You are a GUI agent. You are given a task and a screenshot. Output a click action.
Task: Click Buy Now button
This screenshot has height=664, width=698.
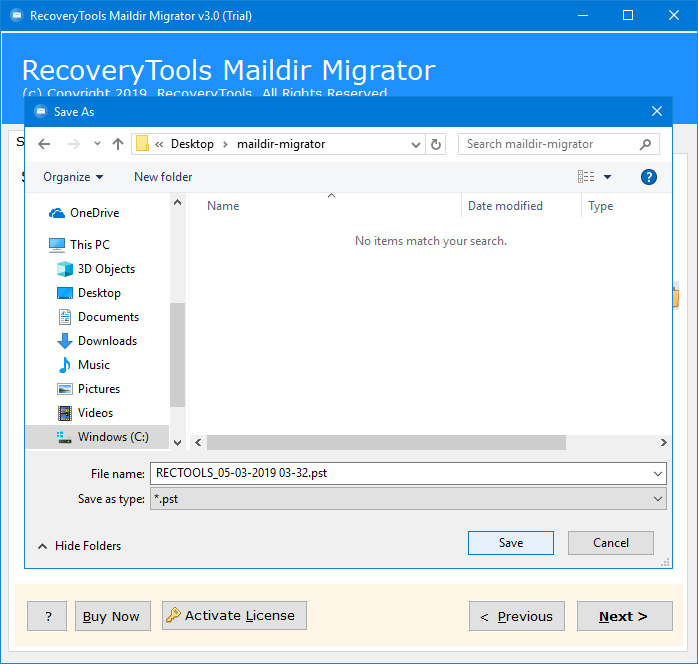113,616
